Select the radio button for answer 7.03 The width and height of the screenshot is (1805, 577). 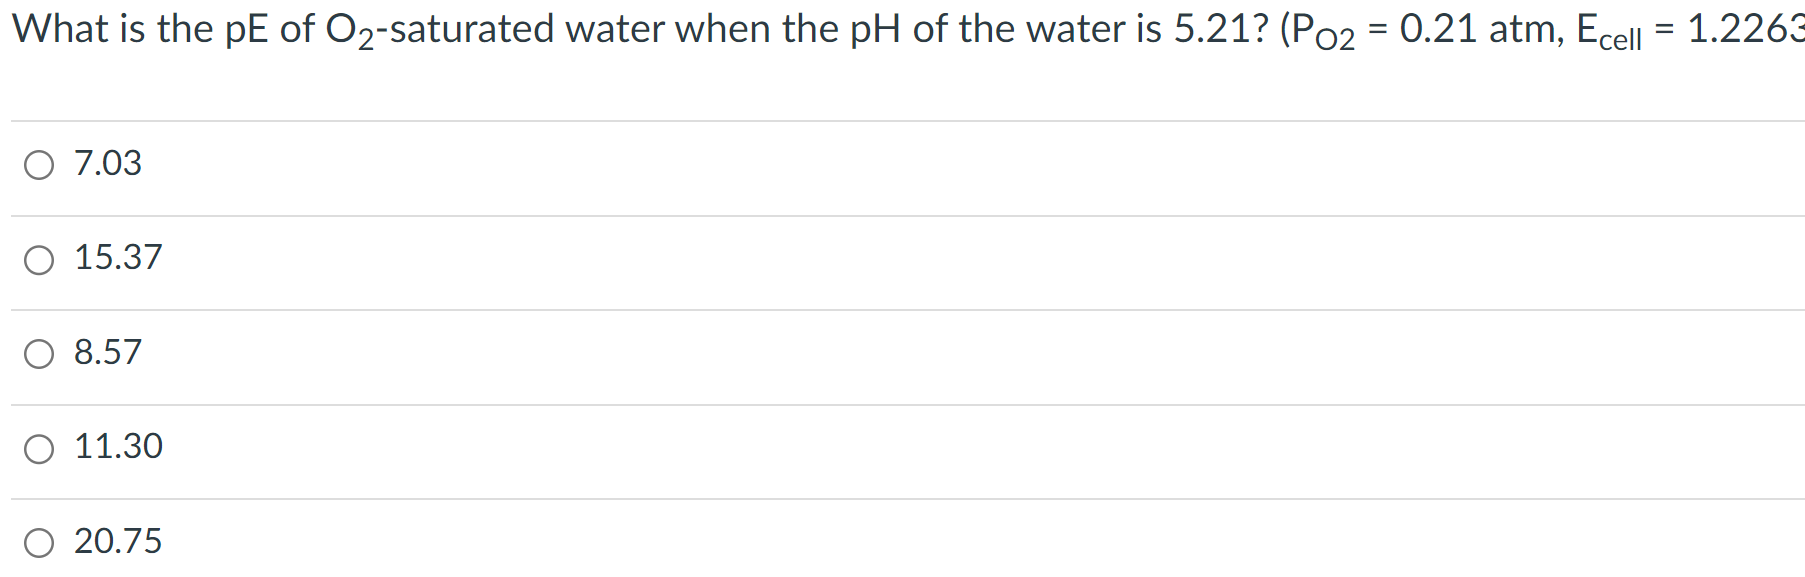pos(39,165)
